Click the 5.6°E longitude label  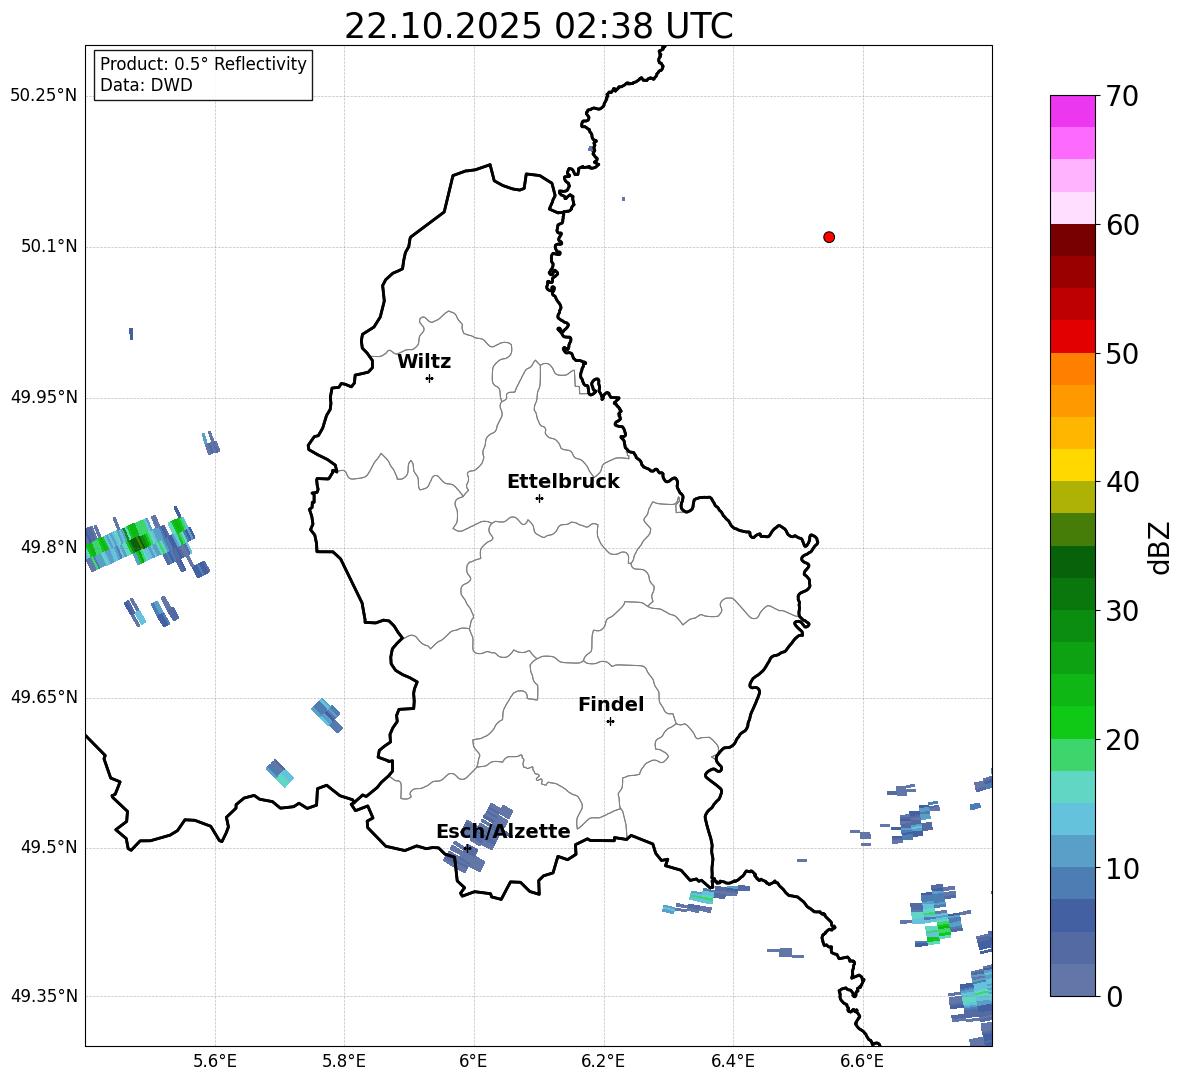click(215, 1061)
